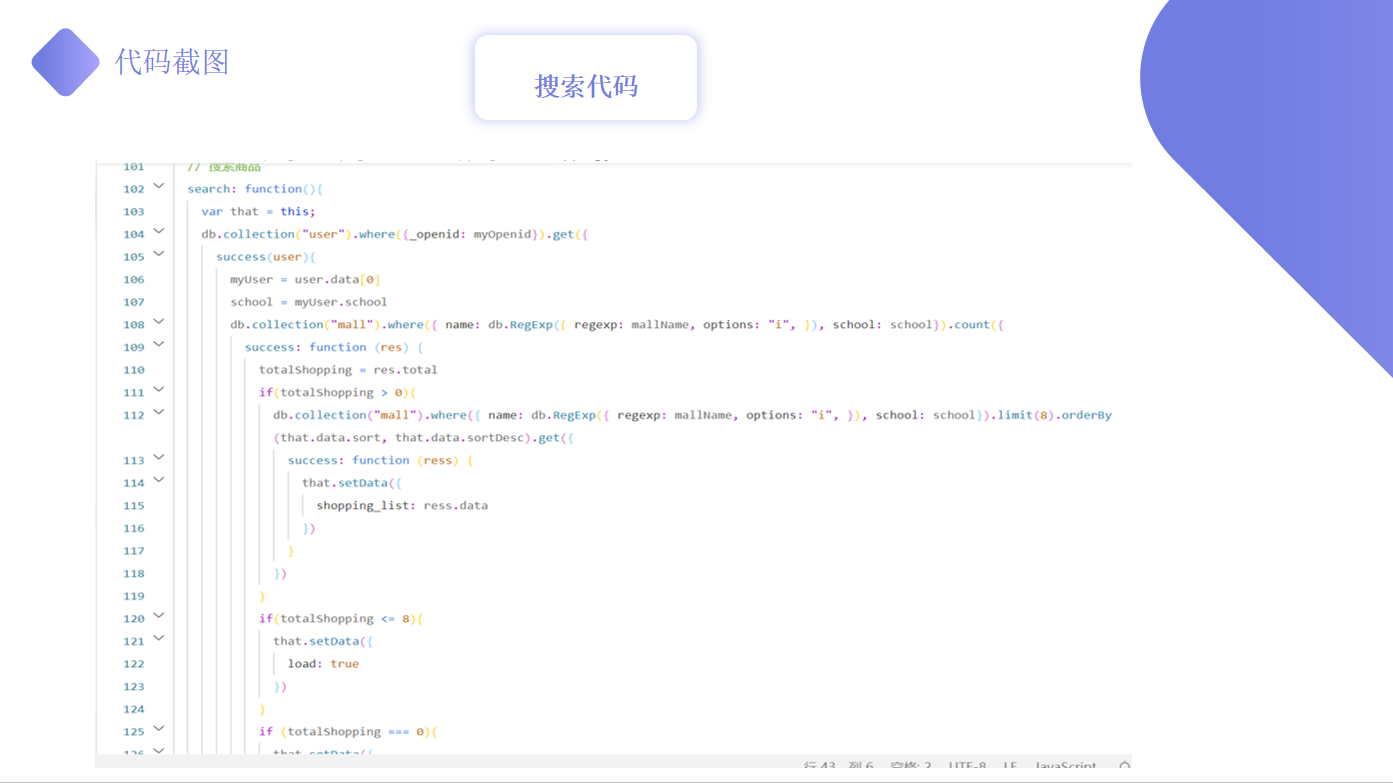
Task: Select the 代码截图 slide title
Action: coord(172,62)
